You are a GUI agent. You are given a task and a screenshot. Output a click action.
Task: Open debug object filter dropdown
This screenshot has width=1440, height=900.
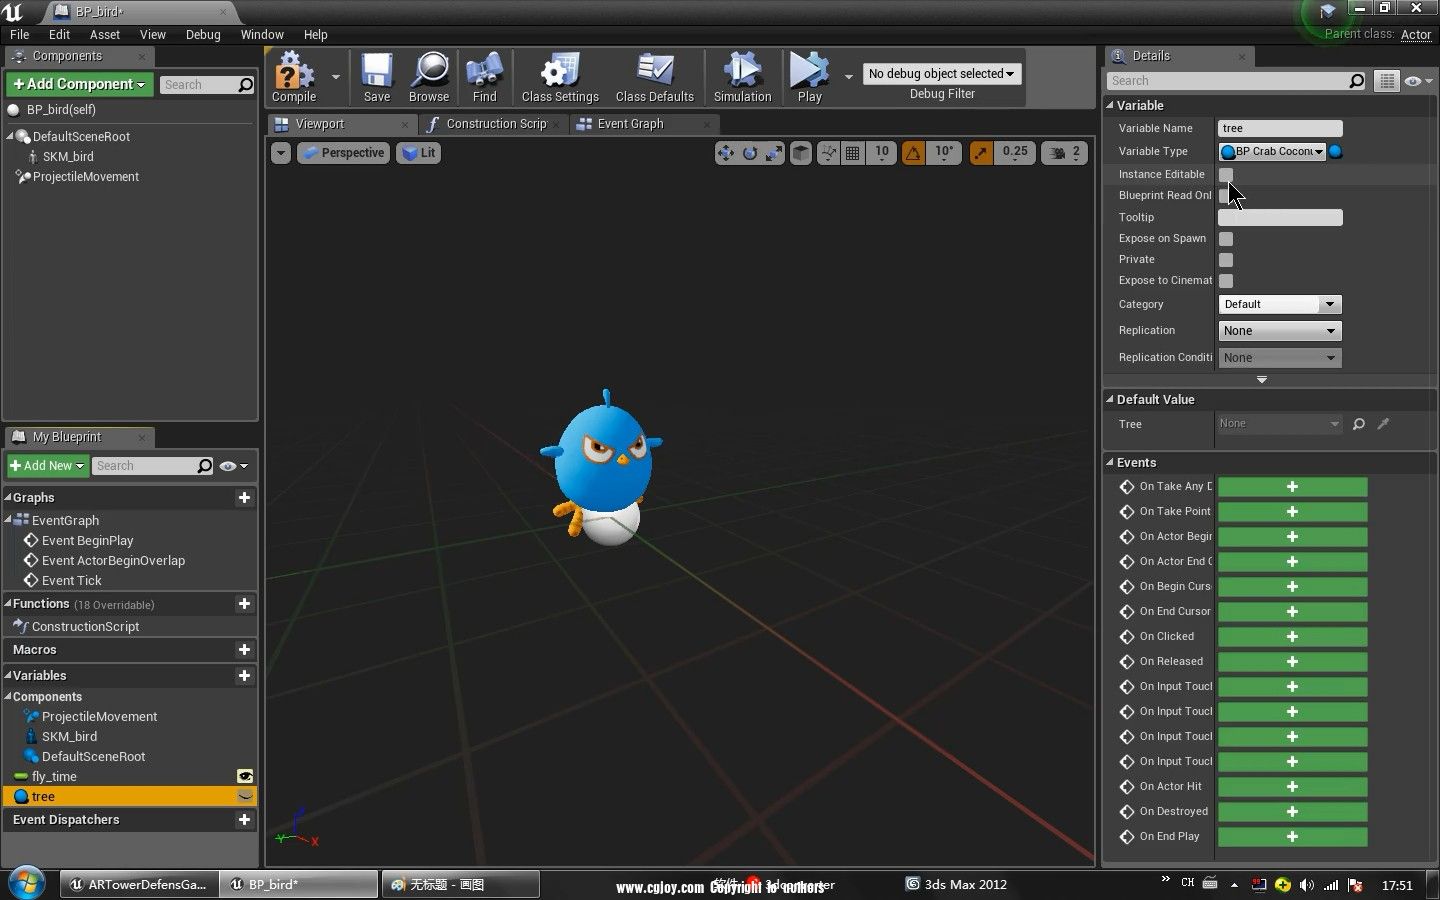(x=941, y=74)
